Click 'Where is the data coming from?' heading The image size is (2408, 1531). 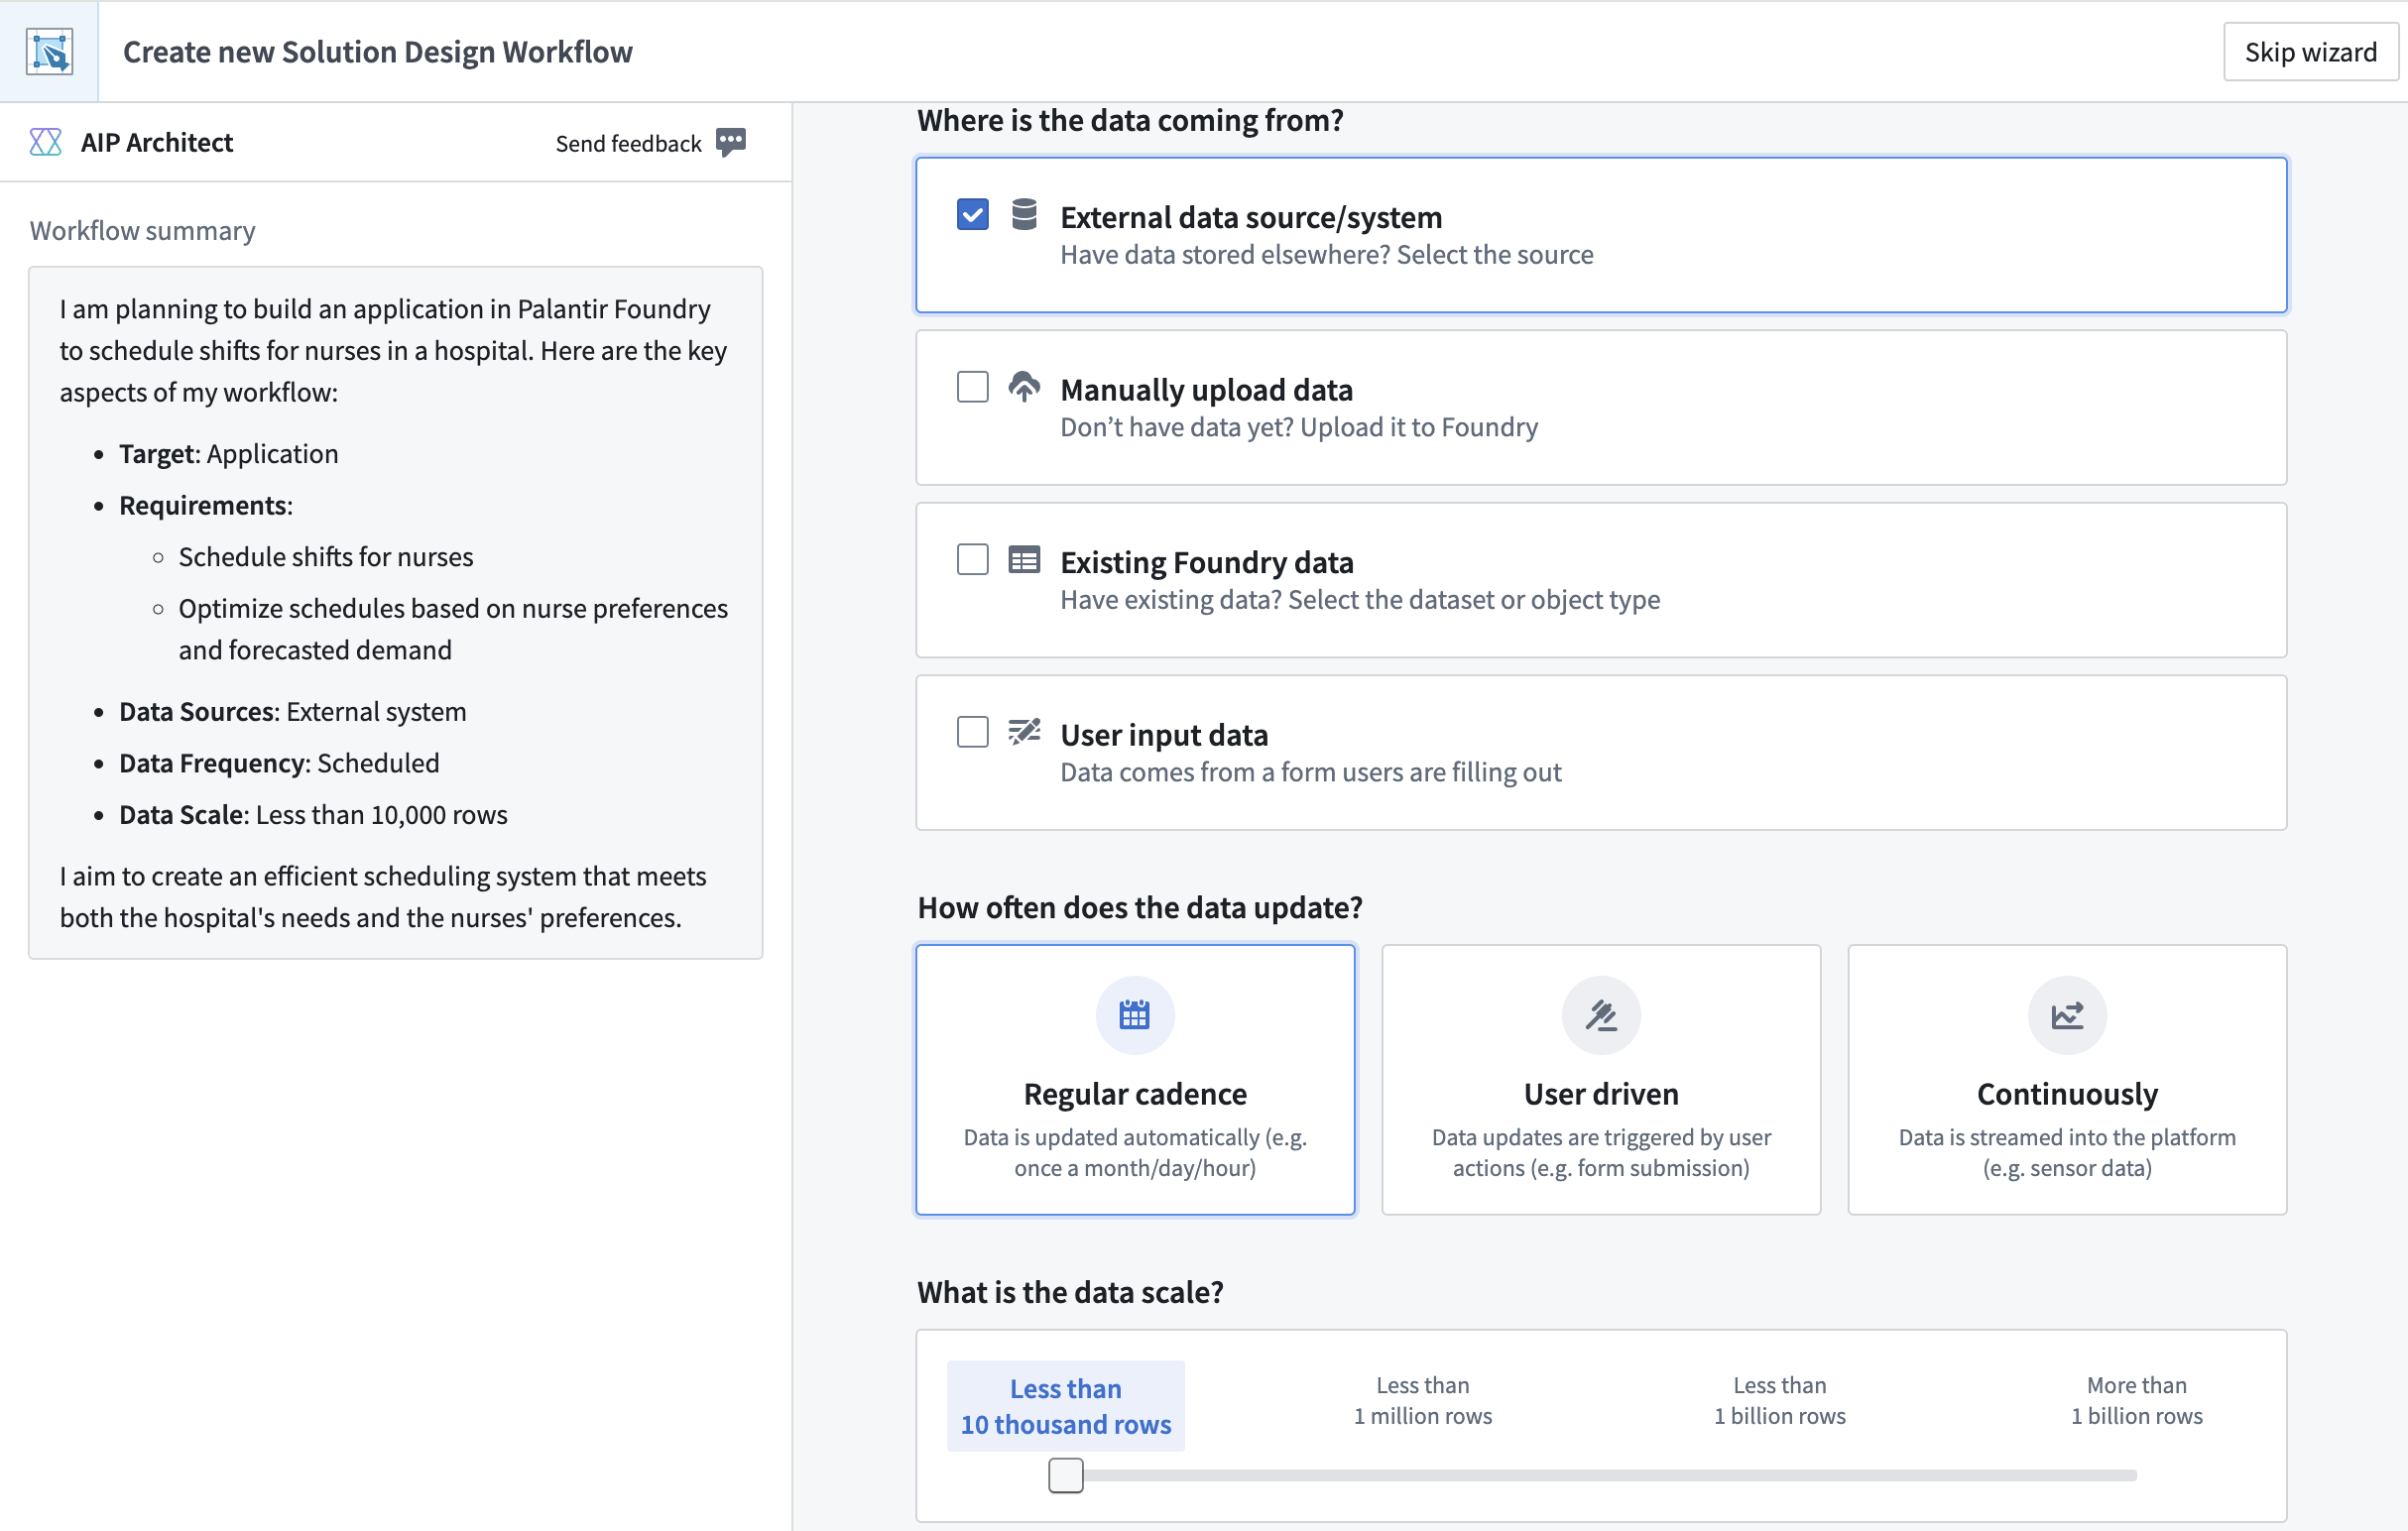[x=1130, y=120]
